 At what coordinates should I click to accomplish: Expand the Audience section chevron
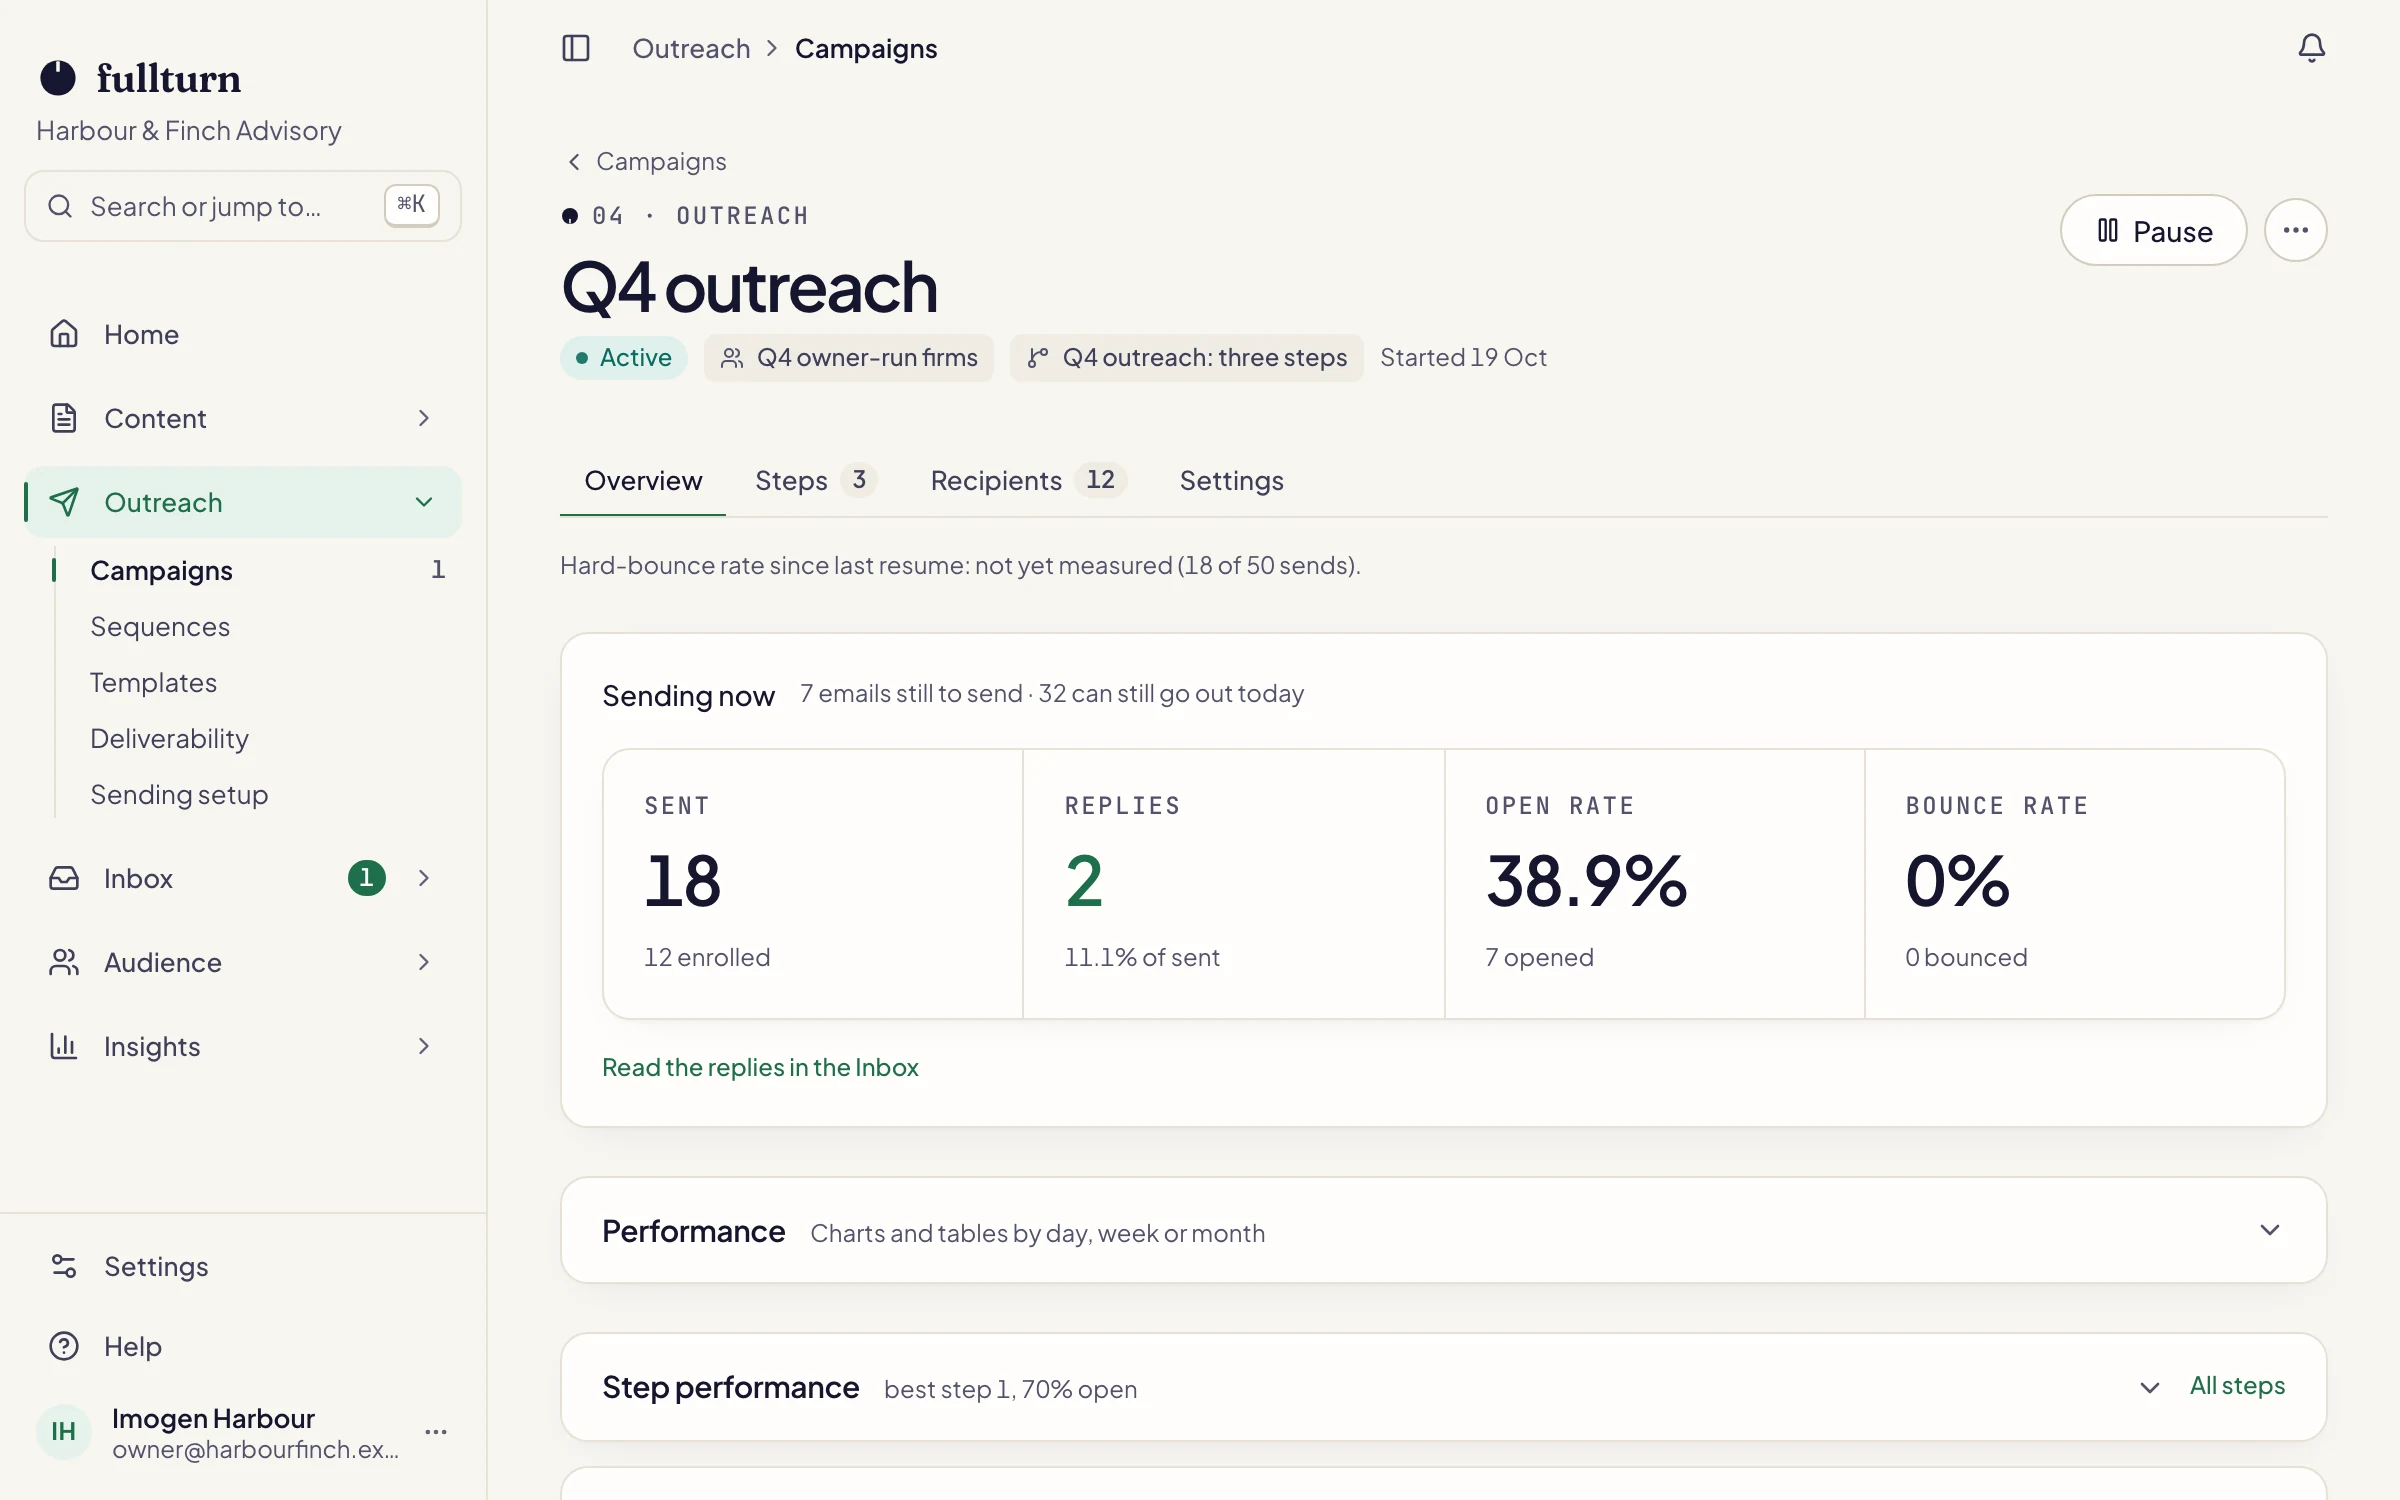tap(424, 962)
